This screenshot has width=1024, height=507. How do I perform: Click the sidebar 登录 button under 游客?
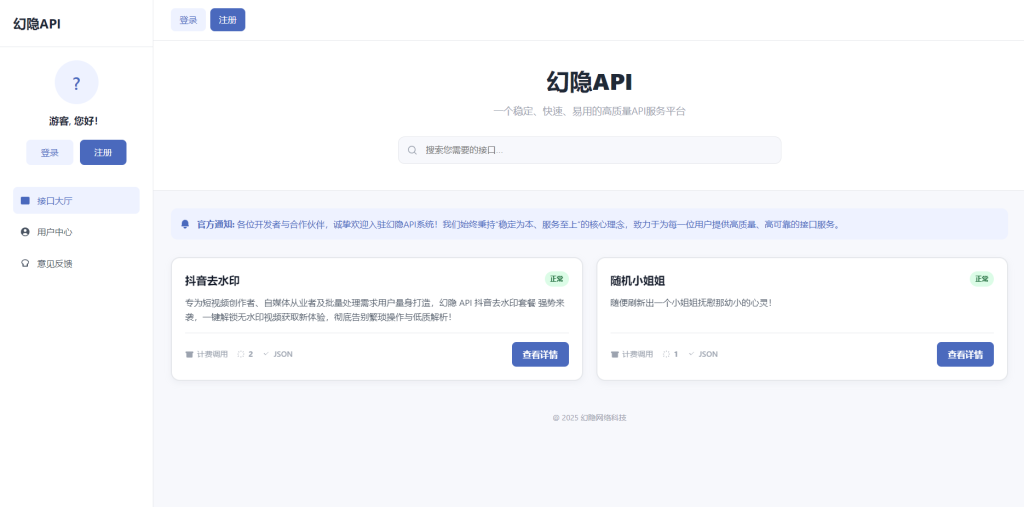tap(50, 152)
